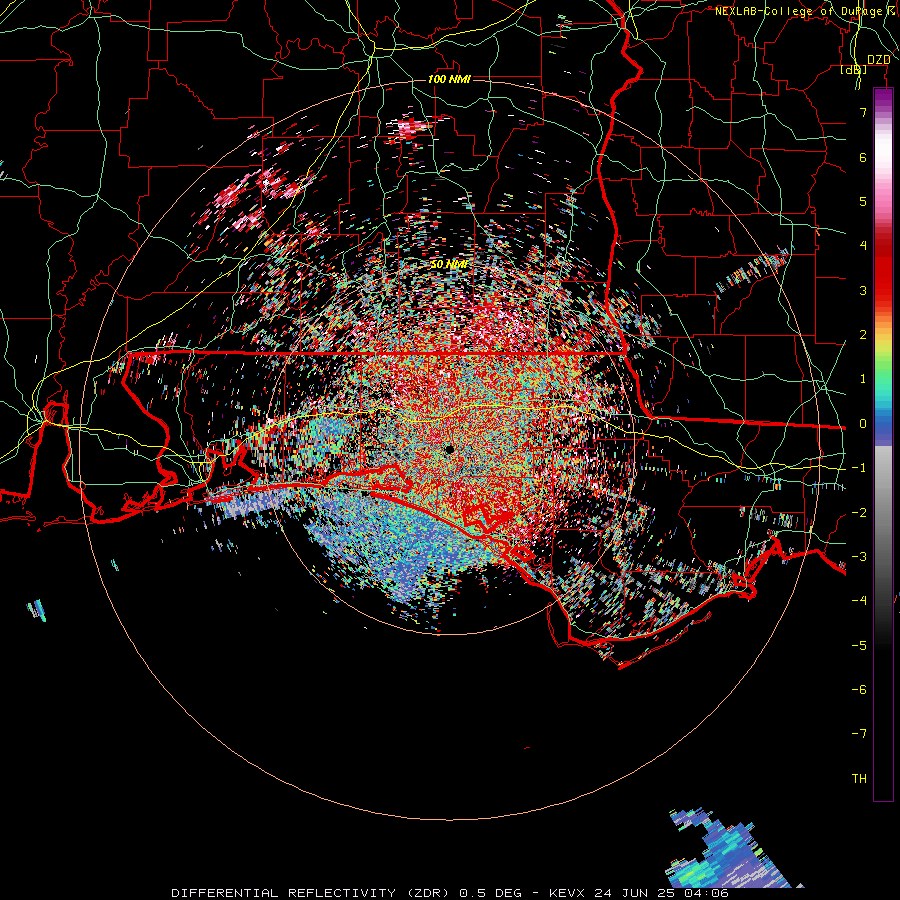
Task: Click the "-5" value on the scale
Action: [x=859, y=646]
